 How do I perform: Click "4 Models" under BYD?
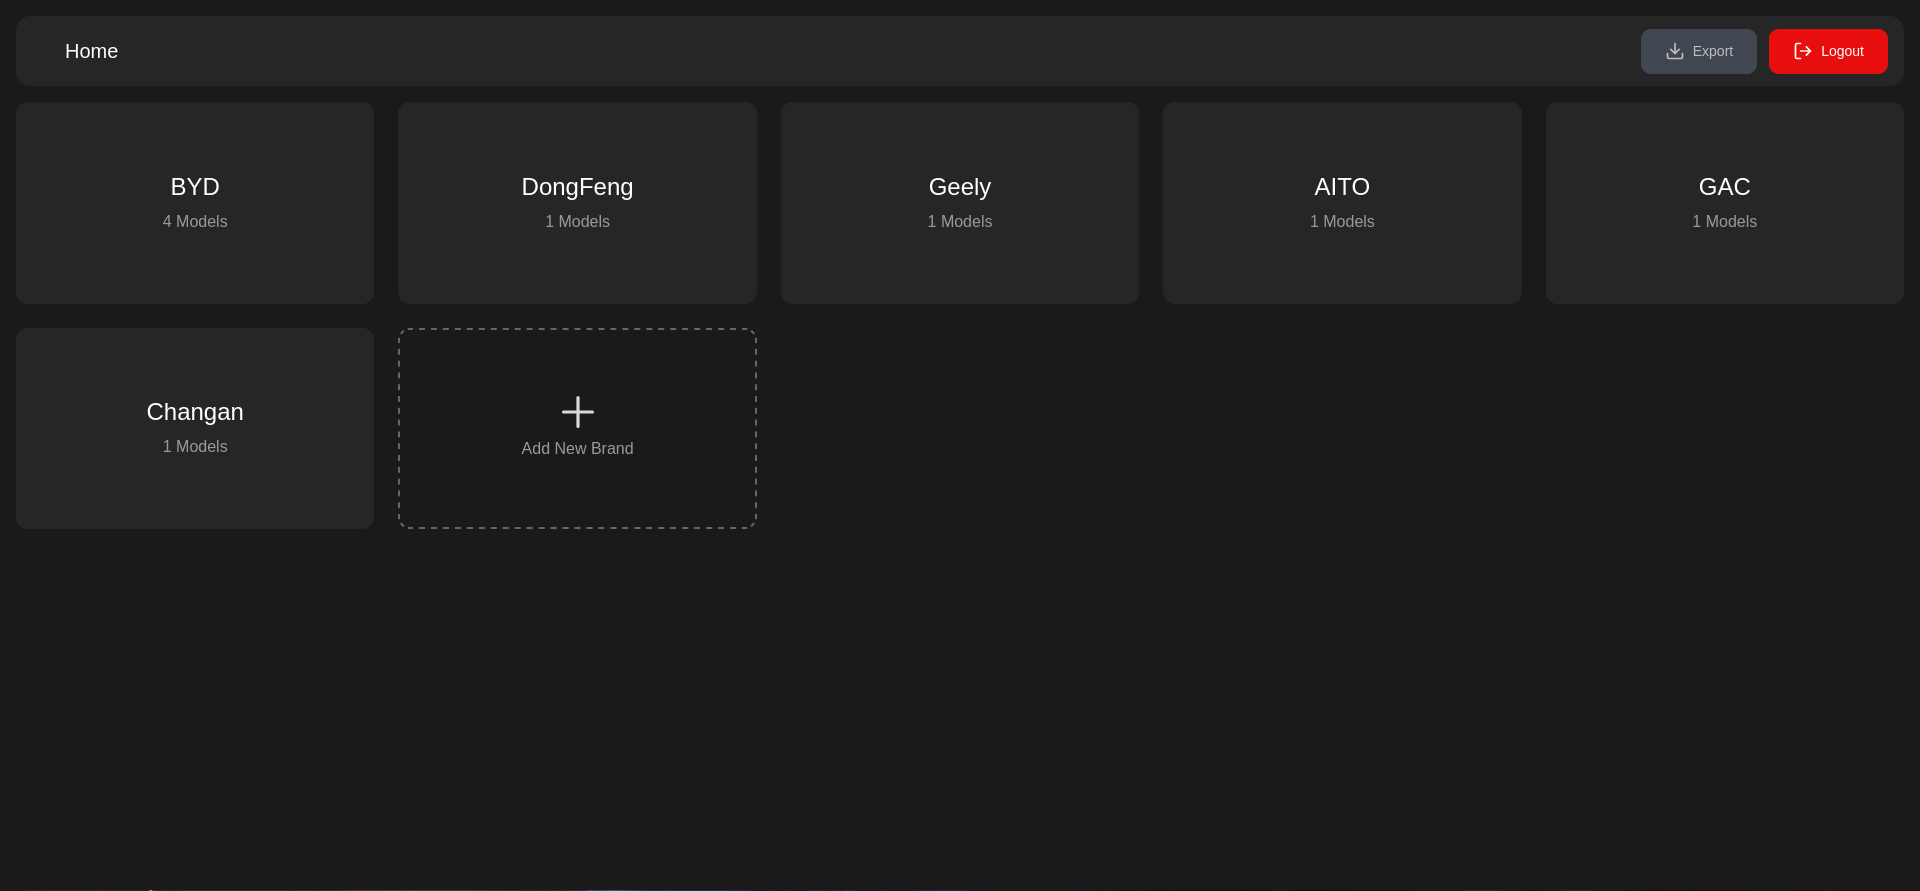(195, 222)
